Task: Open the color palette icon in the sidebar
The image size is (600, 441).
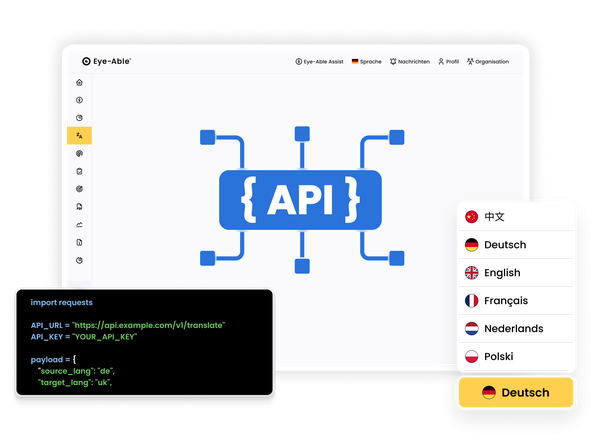Action: pos(79,154)
